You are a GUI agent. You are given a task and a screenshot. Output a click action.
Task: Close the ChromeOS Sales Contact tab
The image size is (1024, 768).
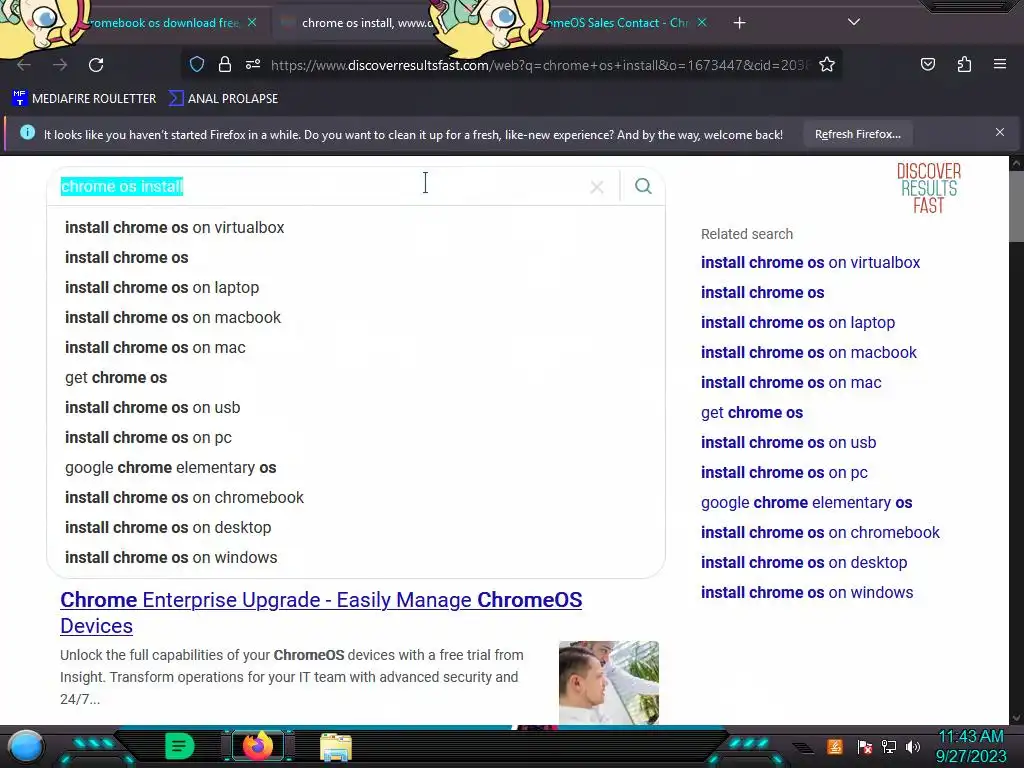pos(701,22)
